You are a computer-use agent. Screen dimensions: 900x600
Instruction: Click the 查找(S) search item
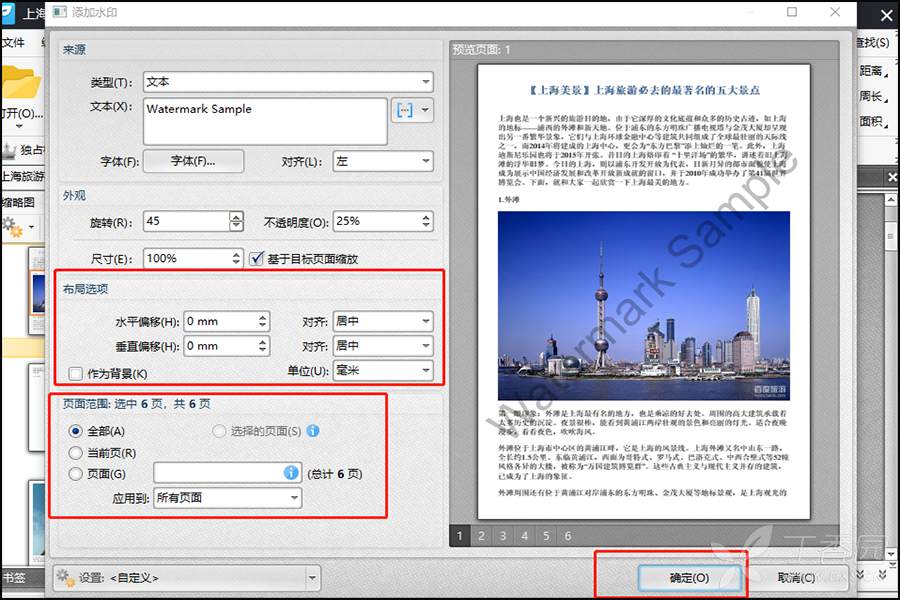click(x=873, y=42)
